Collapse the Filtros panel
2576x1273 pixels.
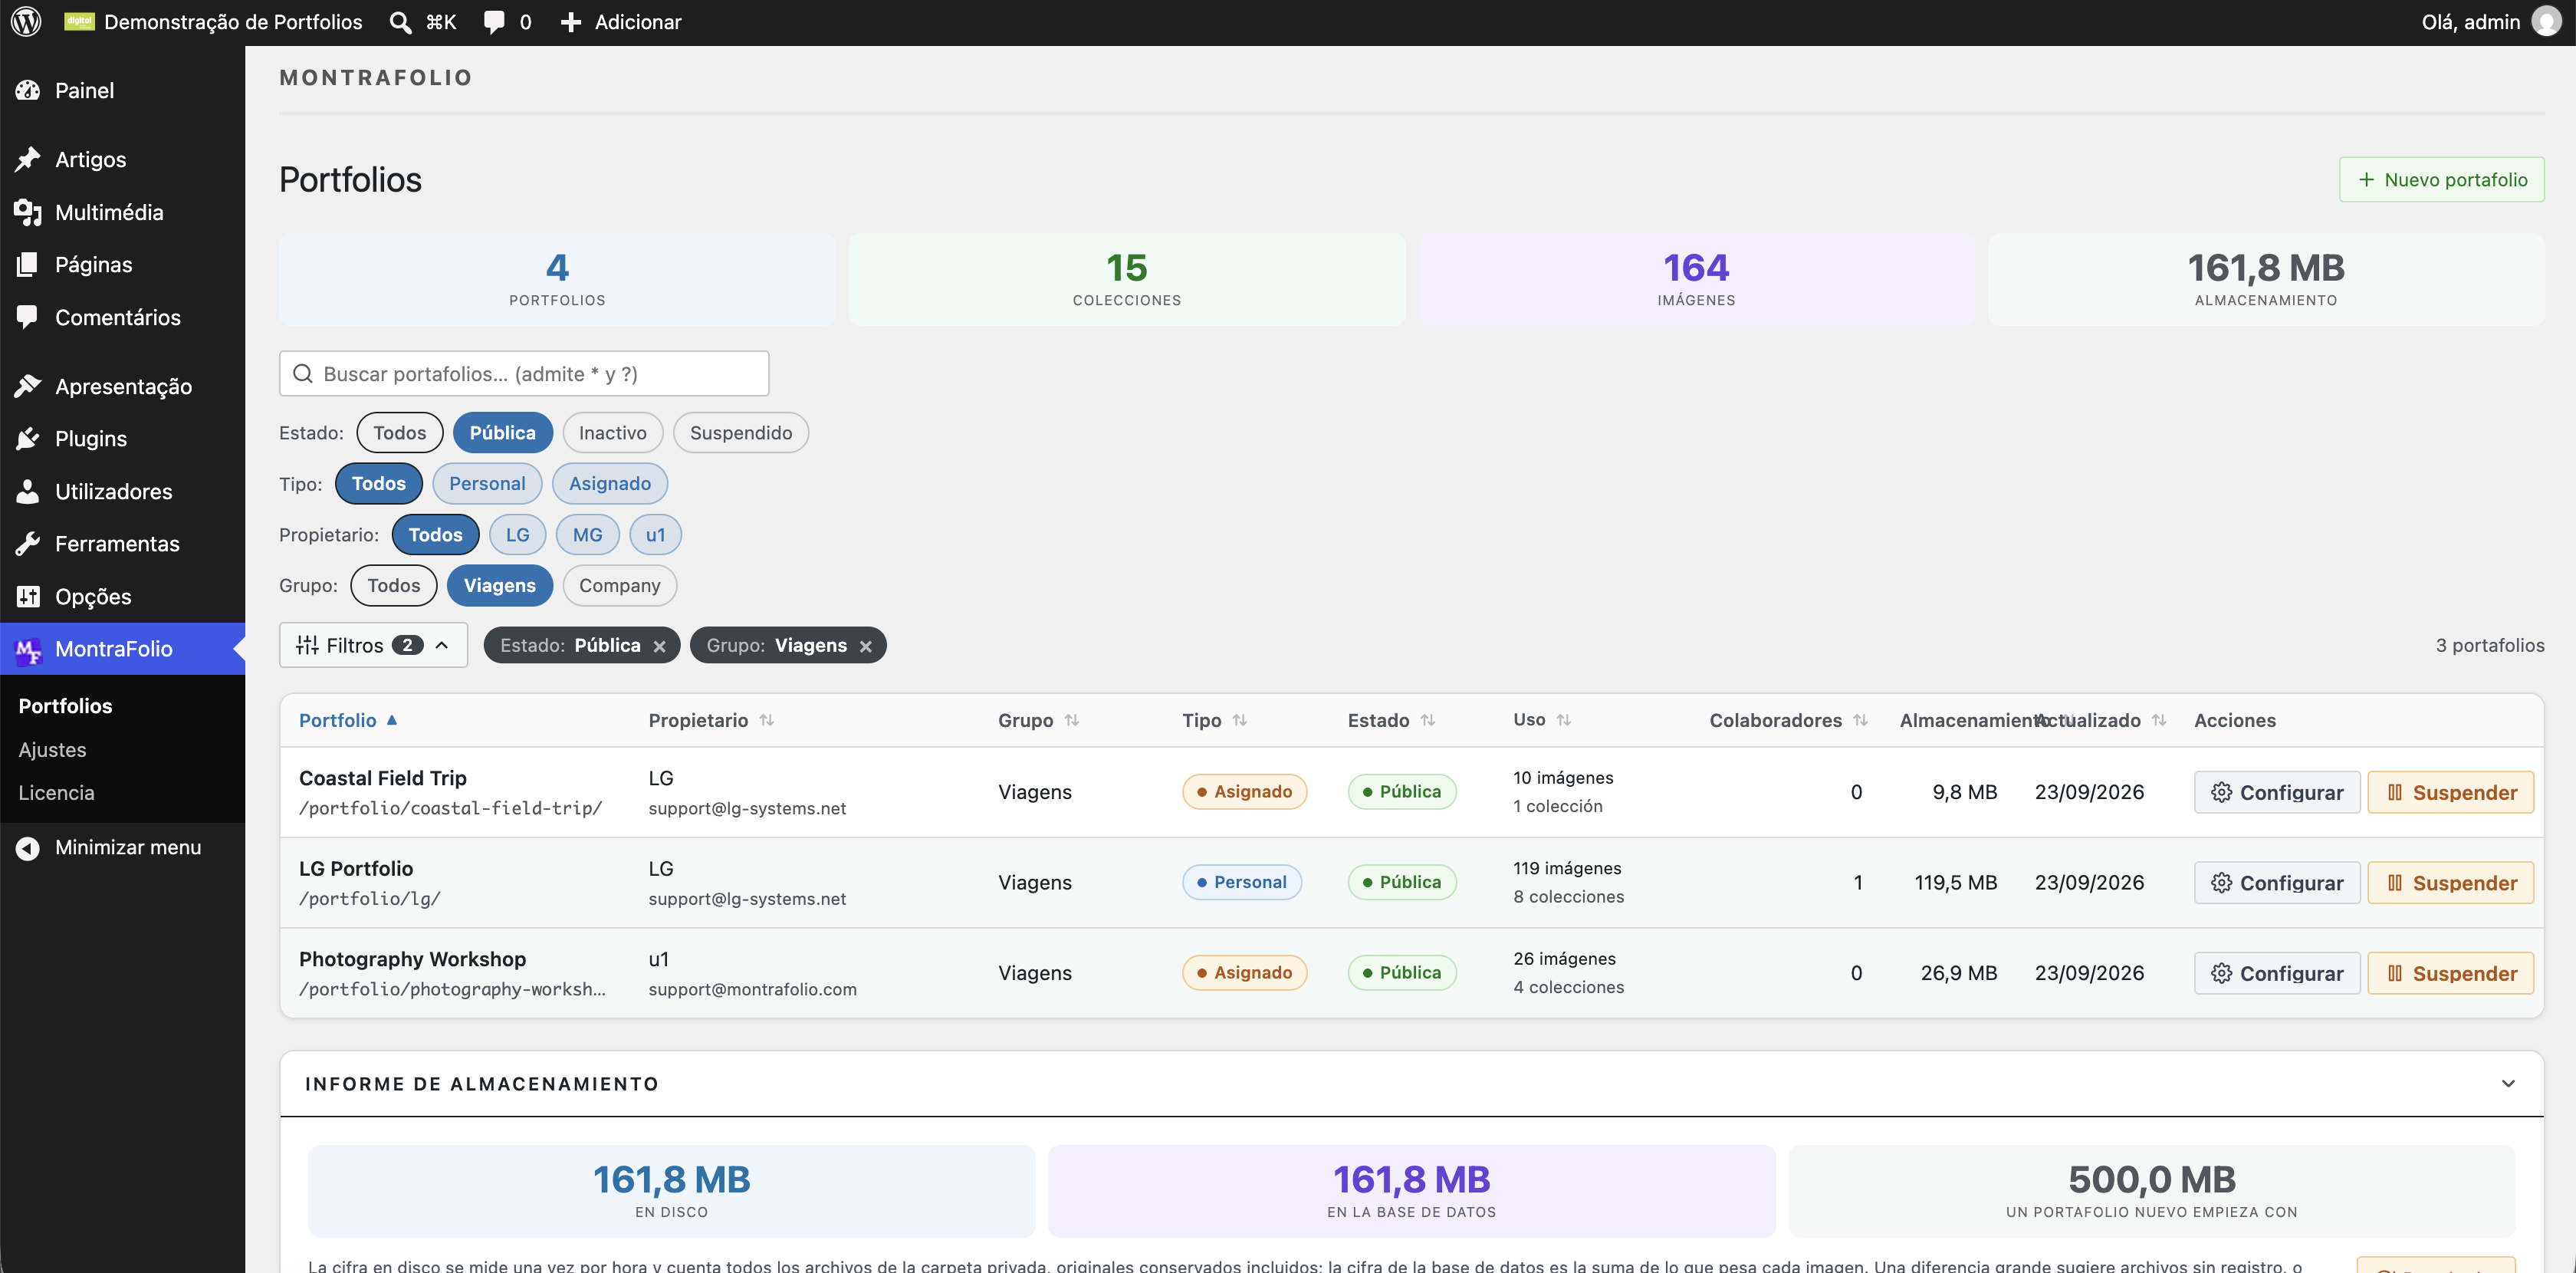(x=373, y=645)
